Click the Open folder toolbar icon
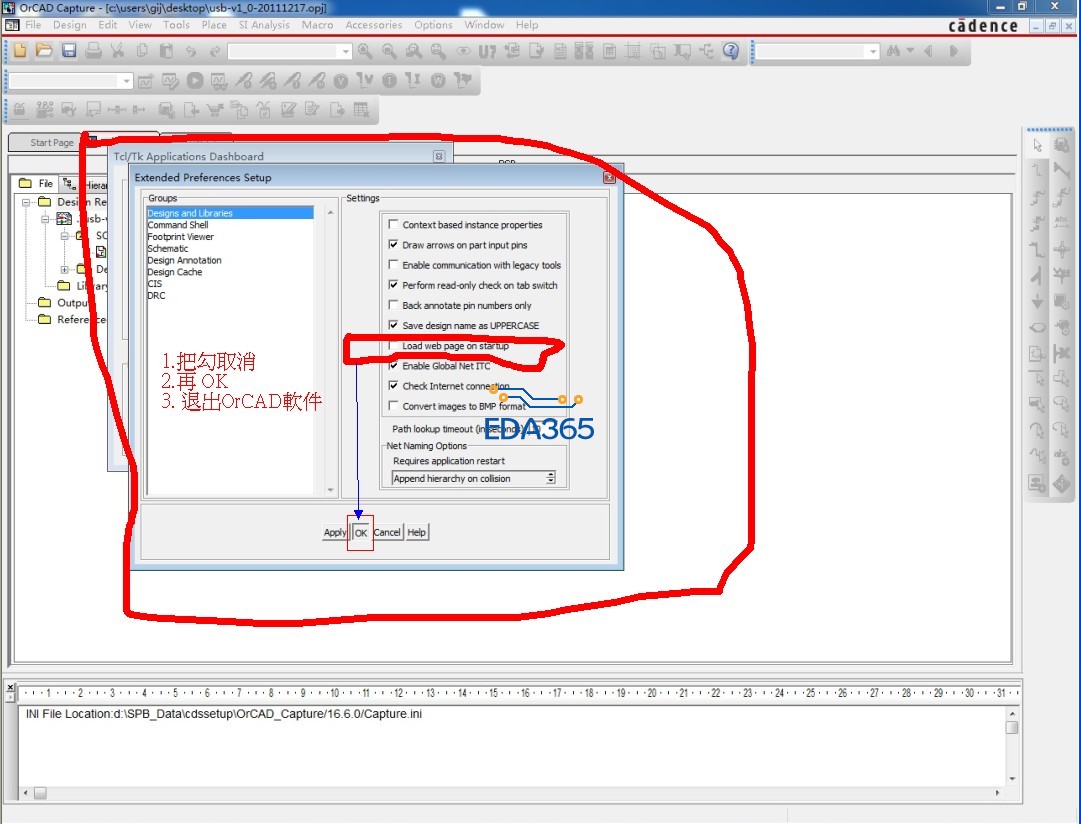The width and height of the screenshot is (1081, 824). pyautogui.click(x=44, y=50)
